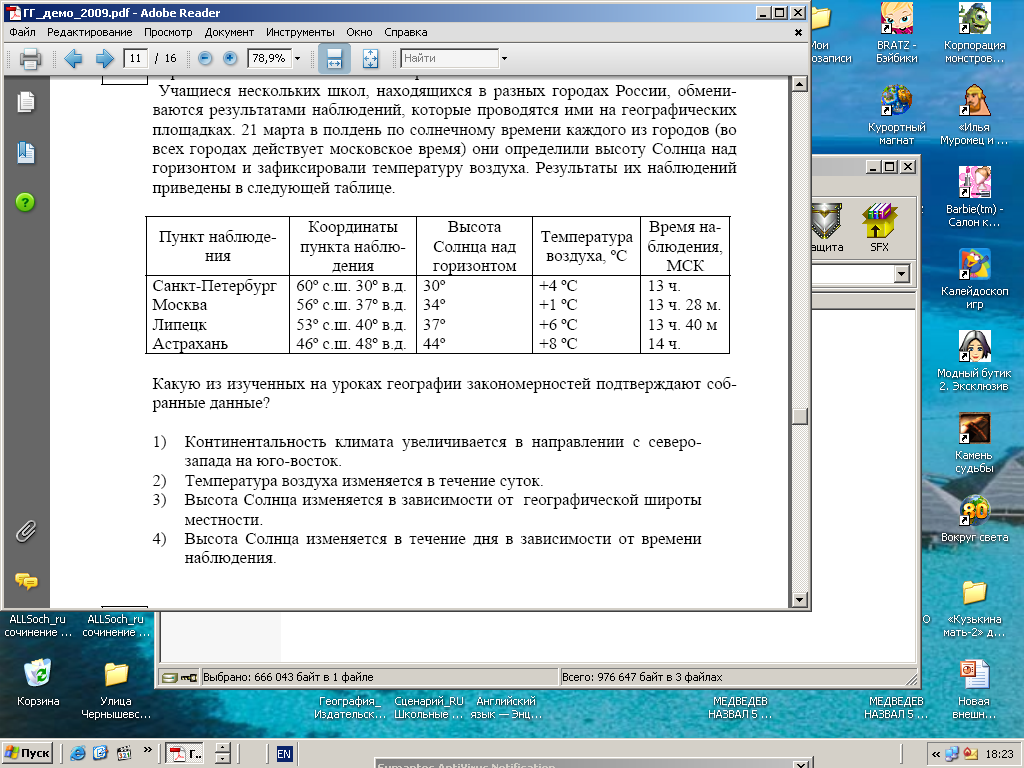Open the Улица Чернышевс... desktop folder

[x=116, y=690]
